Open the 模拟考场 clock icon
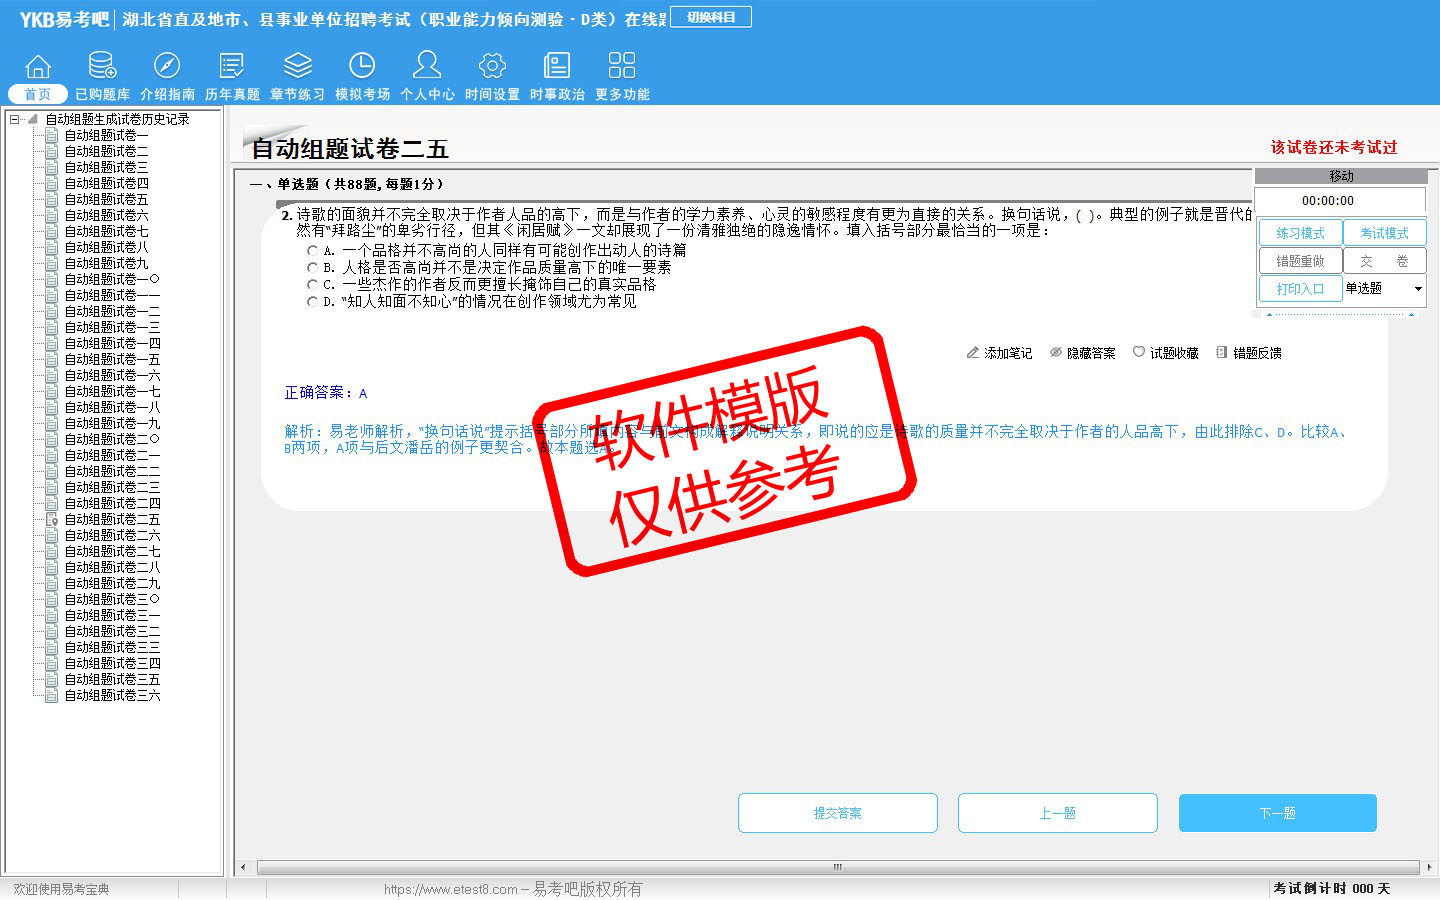Screen dimensions: 1440x900 tap(362, 66)
